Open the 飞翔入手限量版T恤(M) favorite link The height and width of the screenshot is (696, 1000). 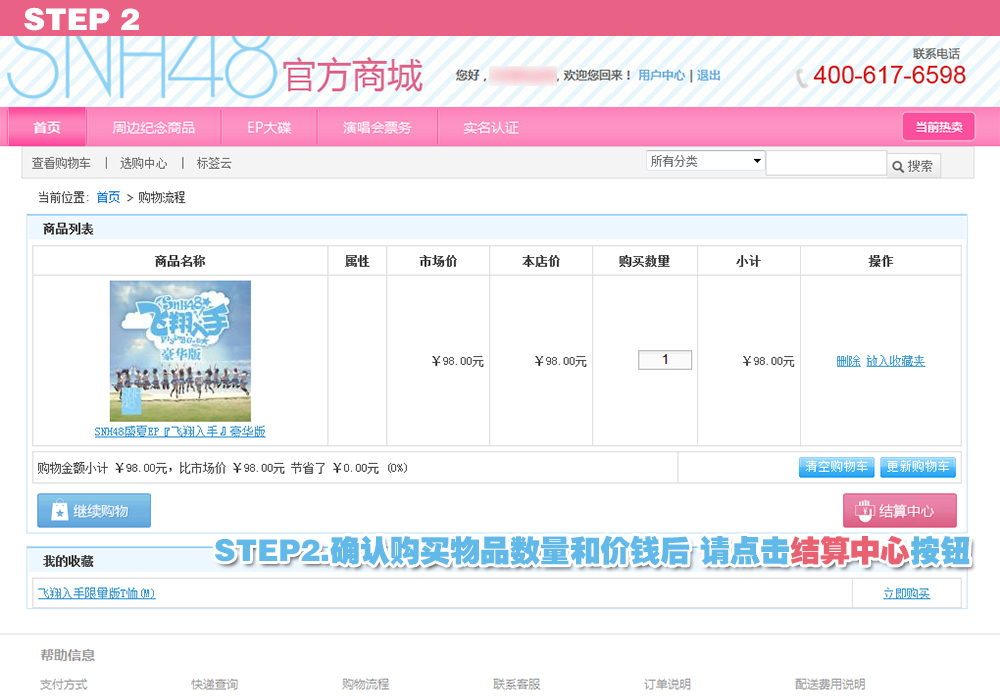pyautogui.click(x=96, y=593)
